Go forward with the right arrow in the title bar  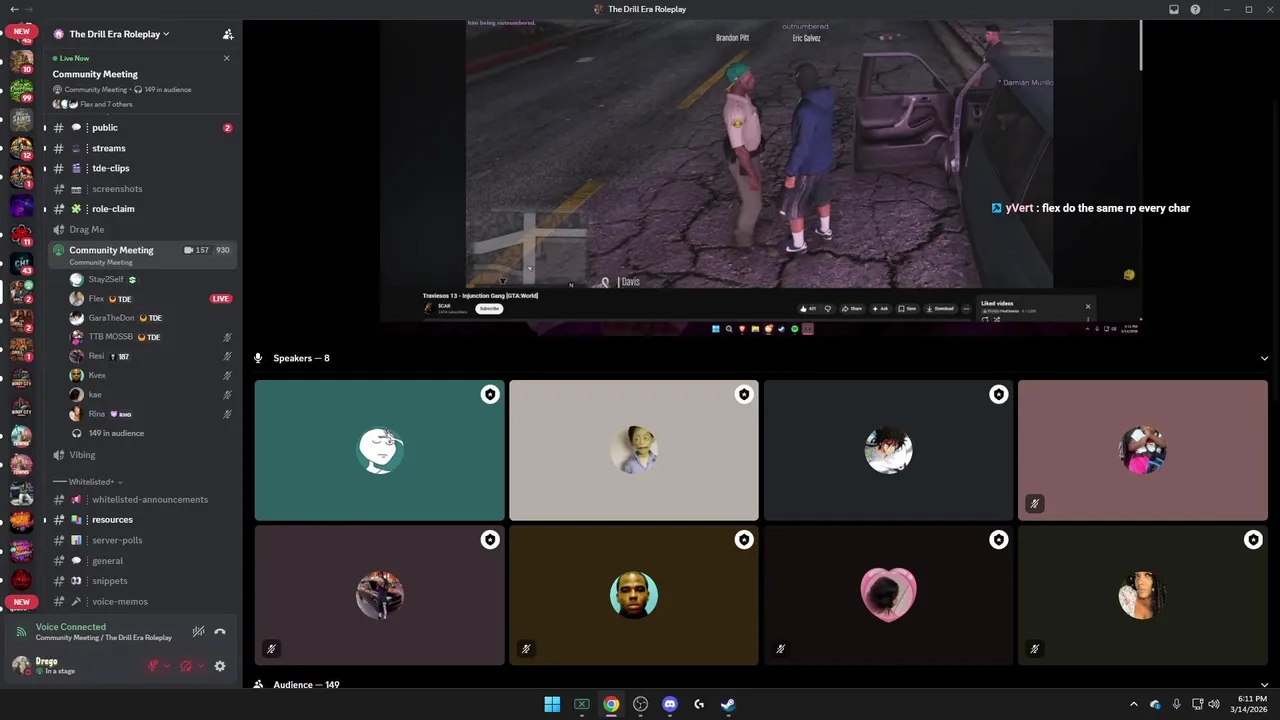coord(29,9)
